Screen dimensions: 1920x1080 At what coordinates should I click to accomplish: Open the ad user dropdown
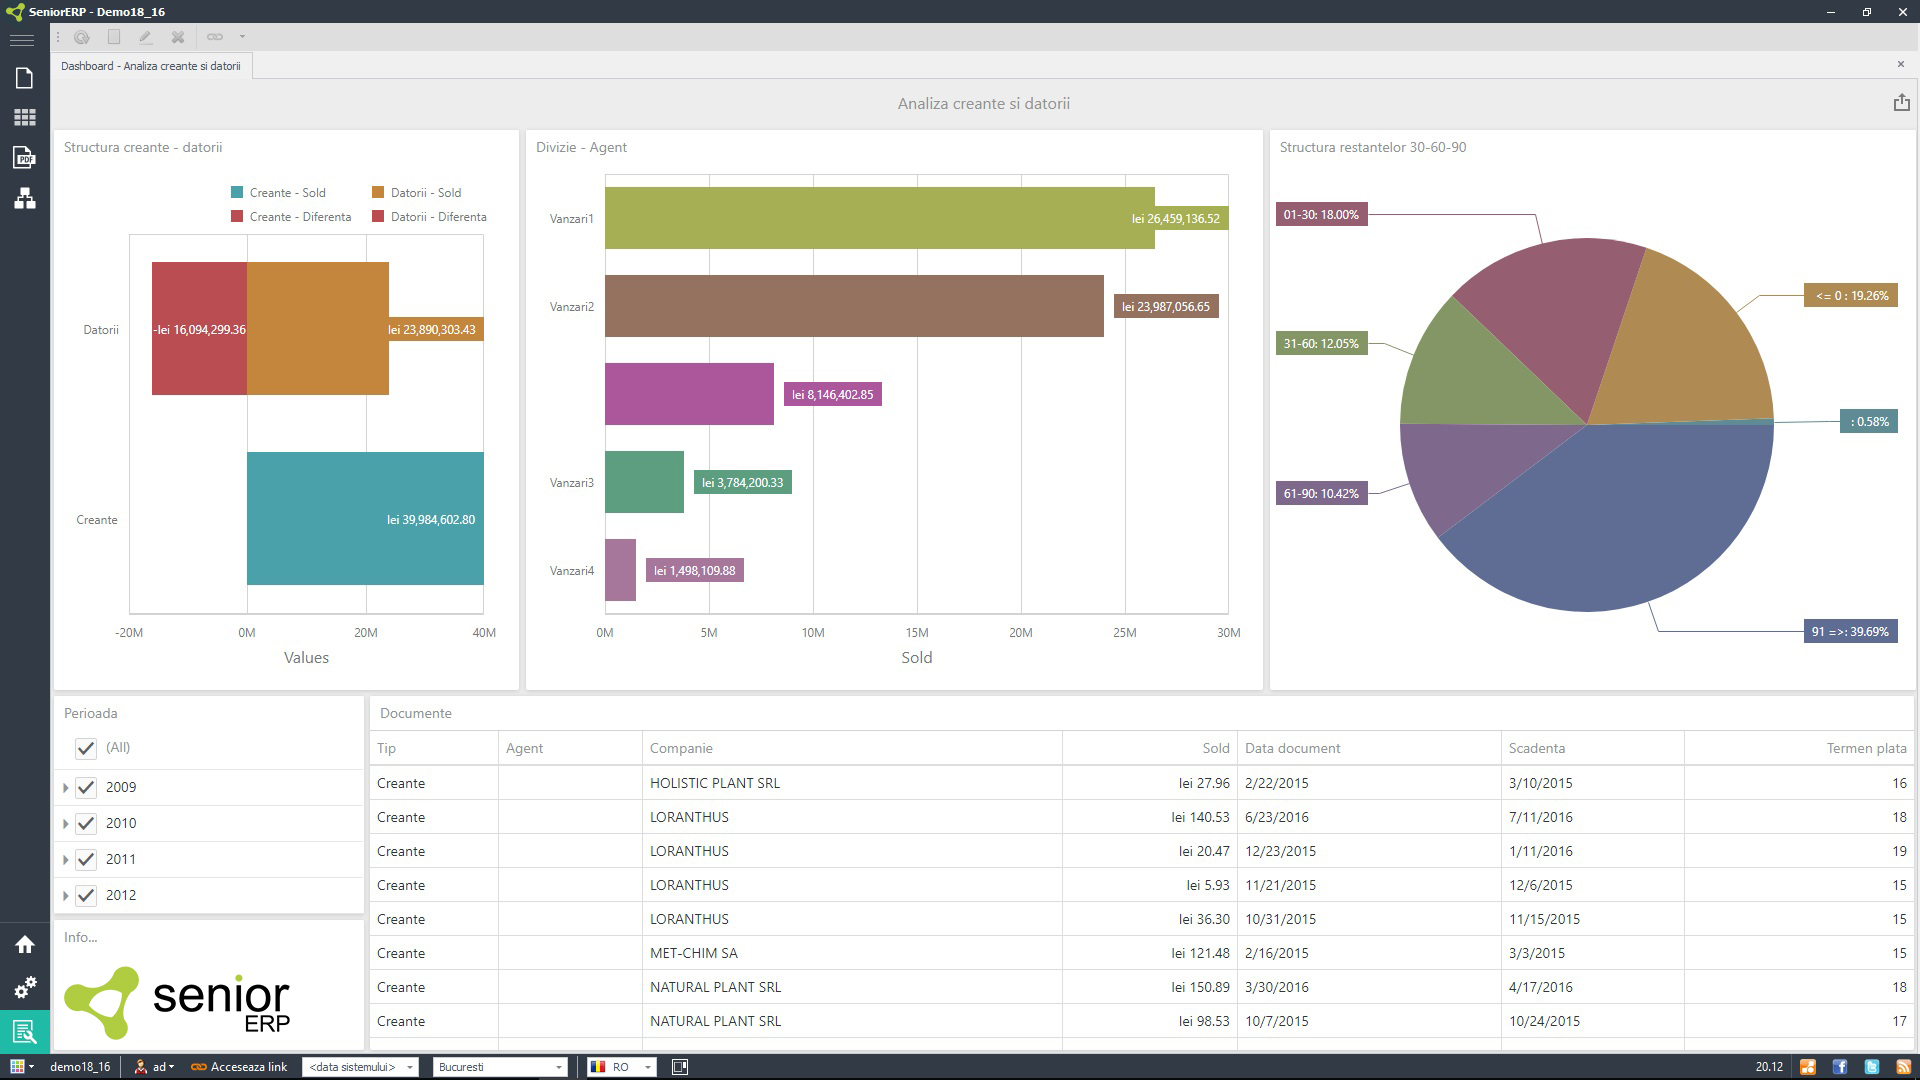pyautogui.click(x=155, y=1067)
